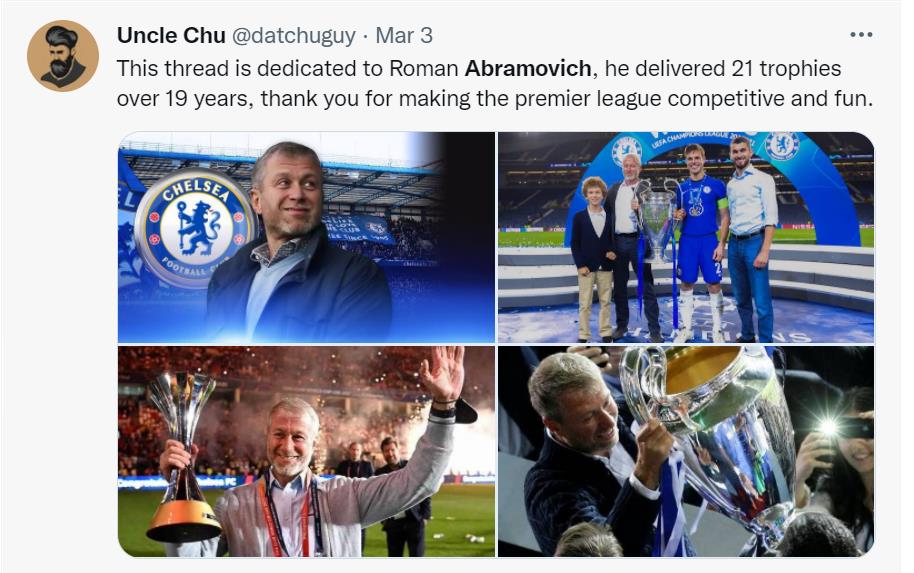Open bottom-right photo of large silver cup
The image size is (914, 573).
(686, 451)
